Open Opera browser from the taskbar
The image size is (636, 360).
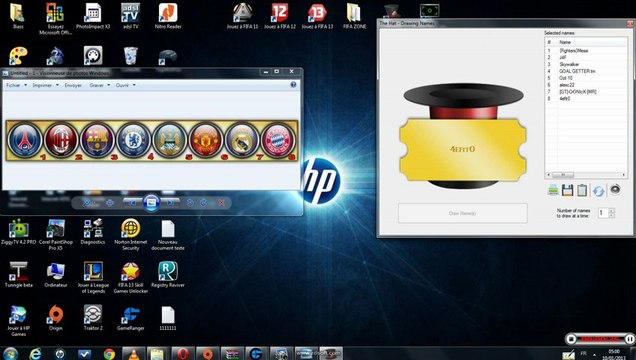183,354
